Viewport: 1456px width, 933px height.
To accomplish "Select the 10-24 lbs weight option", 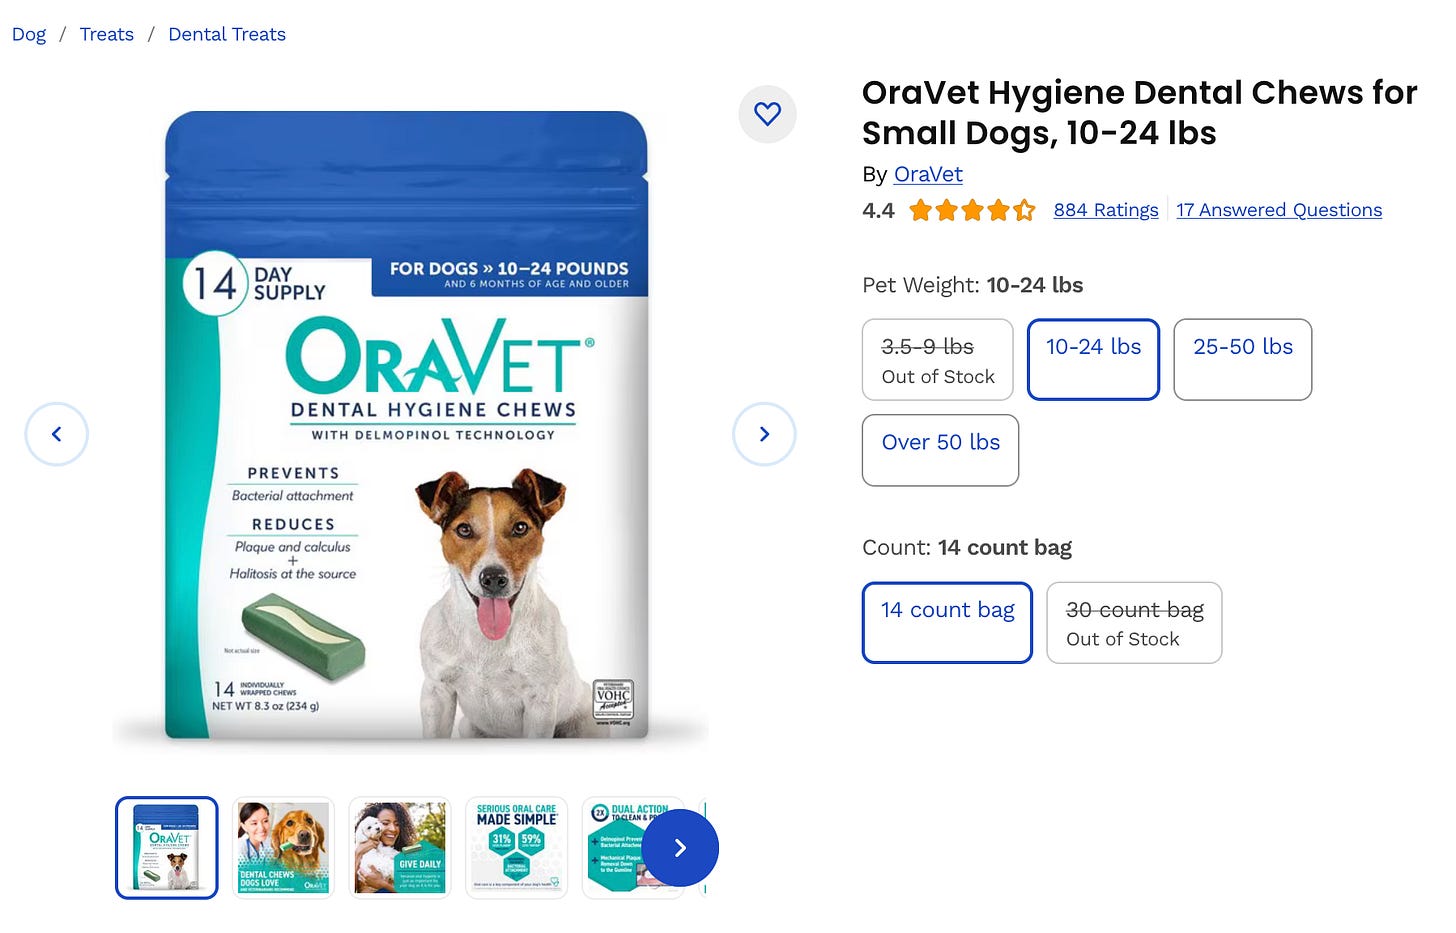I will pos(1093,360).
